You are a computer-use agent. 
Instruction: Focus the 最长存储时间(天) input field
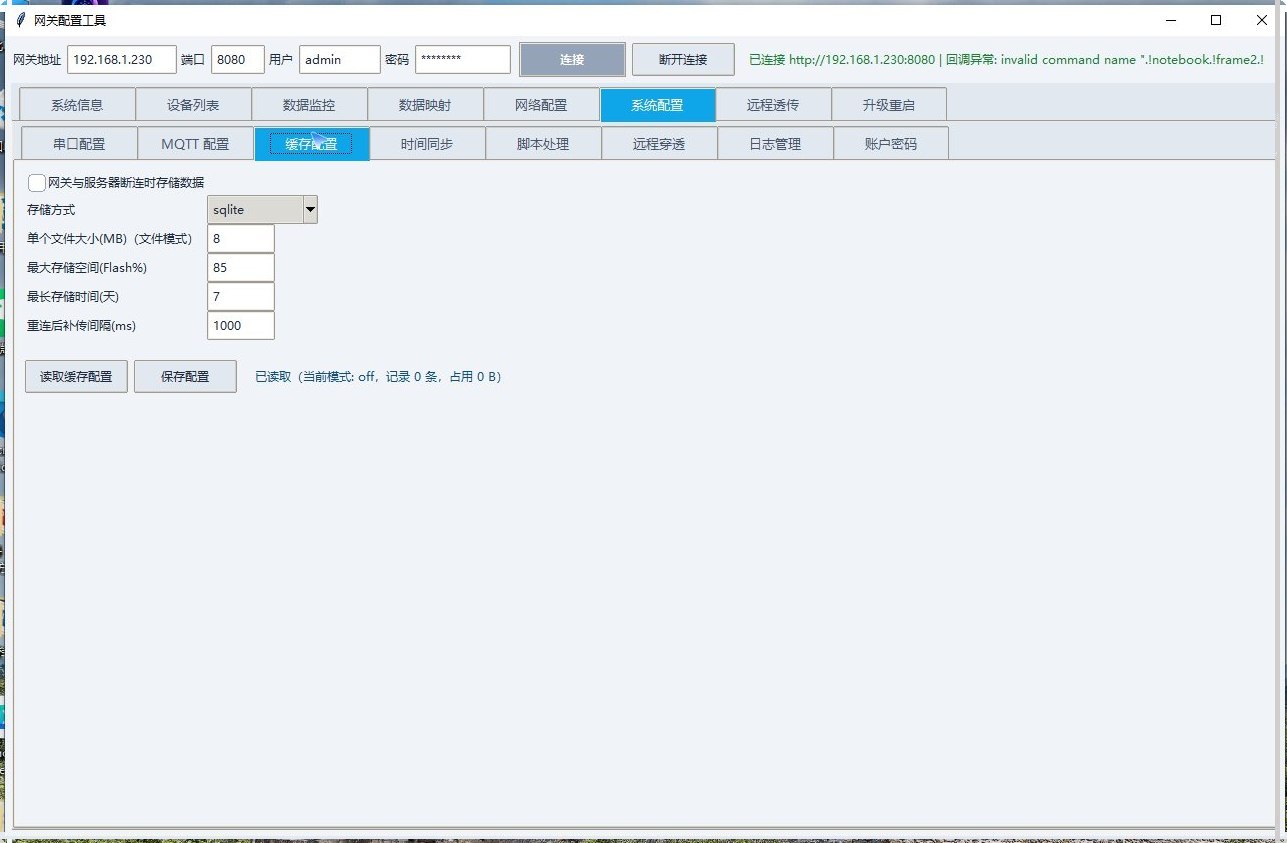click(x=241, y=297)
